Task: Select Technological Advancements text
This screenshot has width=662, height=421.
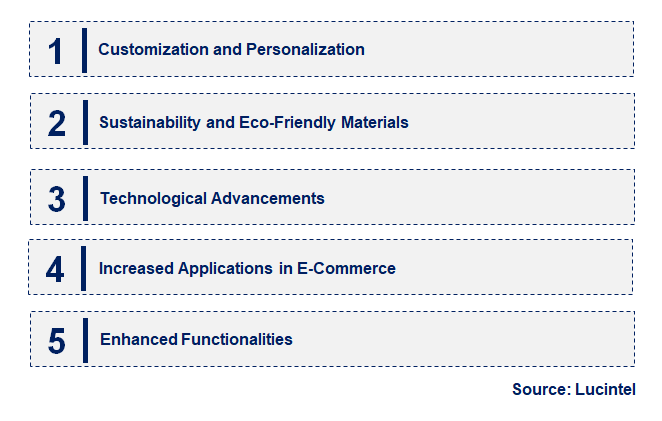Action: click(212, 198)
